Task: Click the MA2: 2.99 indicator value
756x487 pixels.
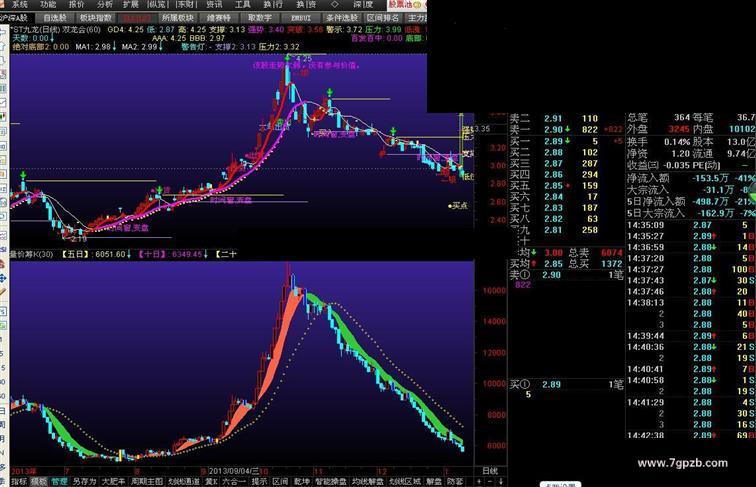Action: (142, 47)
